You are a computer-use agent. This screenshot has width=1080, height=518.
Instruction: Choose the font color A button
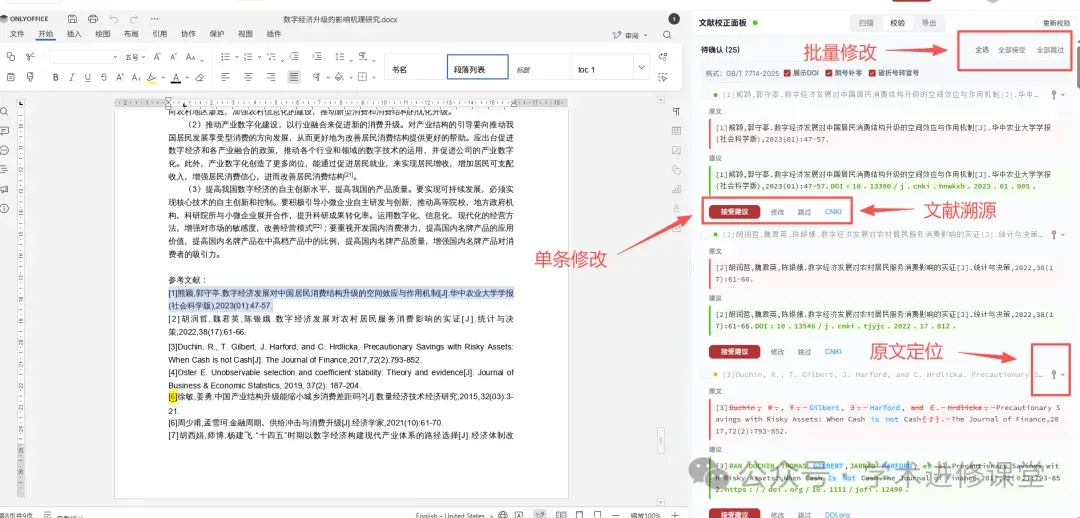point(176,77)
